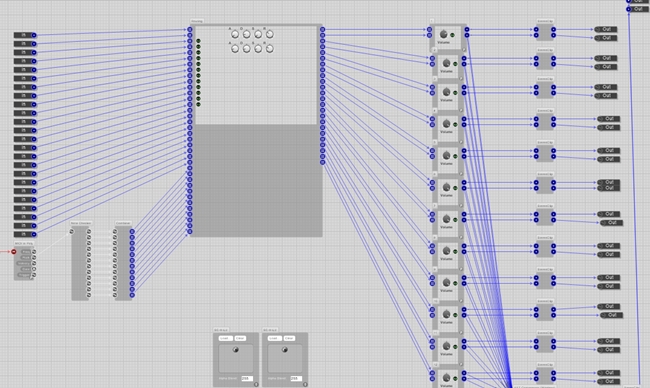Click the upper Out connector of channel 10
Viewport: 650px width, 388px height.
point(609,307)
